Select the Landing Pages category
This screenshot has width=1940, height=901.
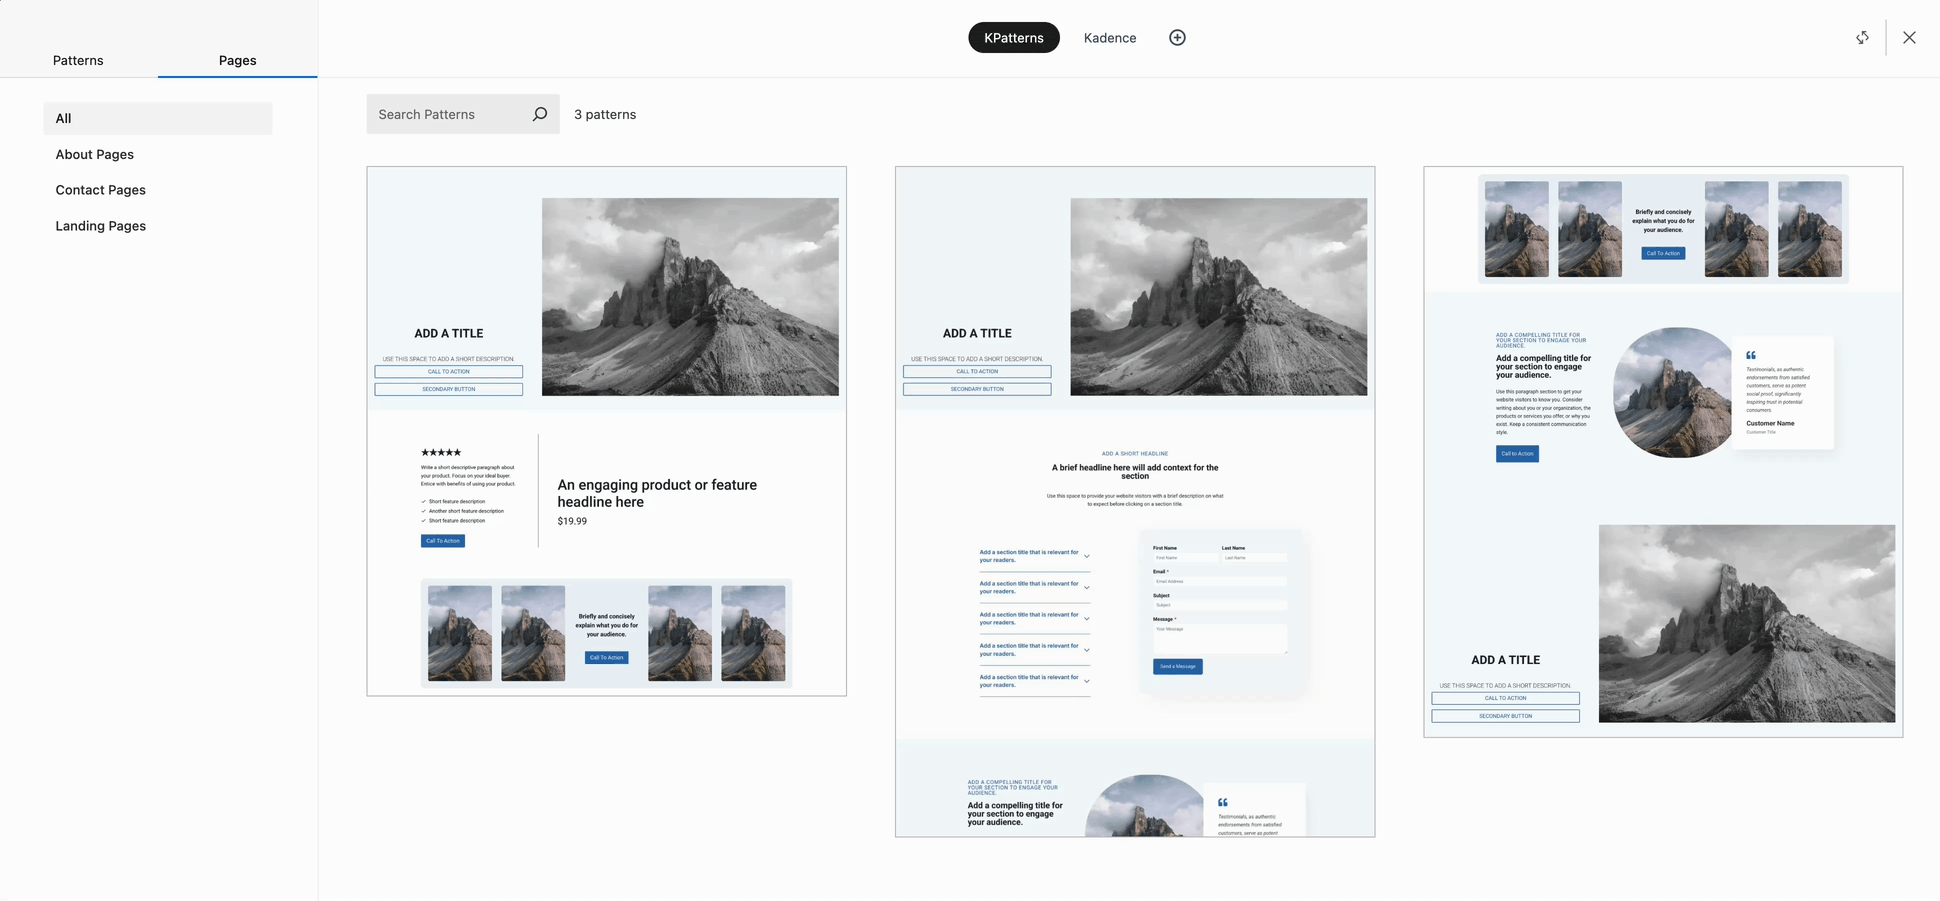[x=100, y=225]
